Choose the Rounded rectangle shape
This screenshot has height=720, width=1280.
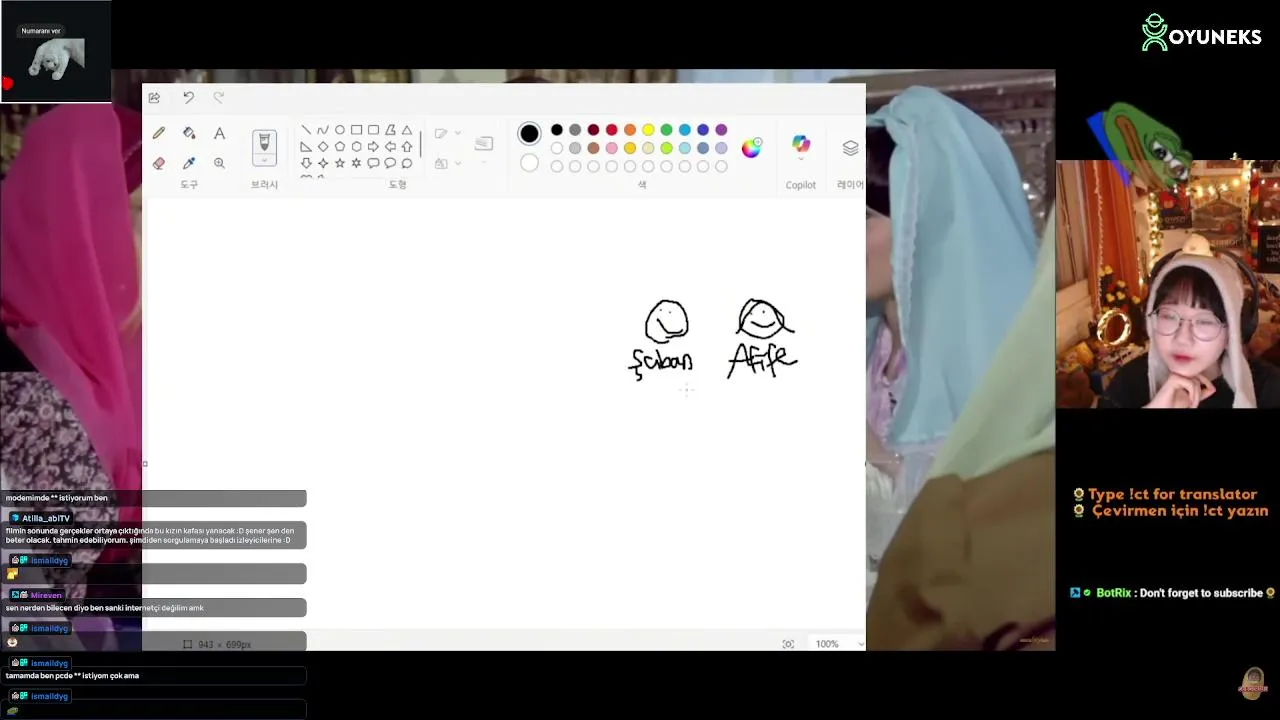373,130
